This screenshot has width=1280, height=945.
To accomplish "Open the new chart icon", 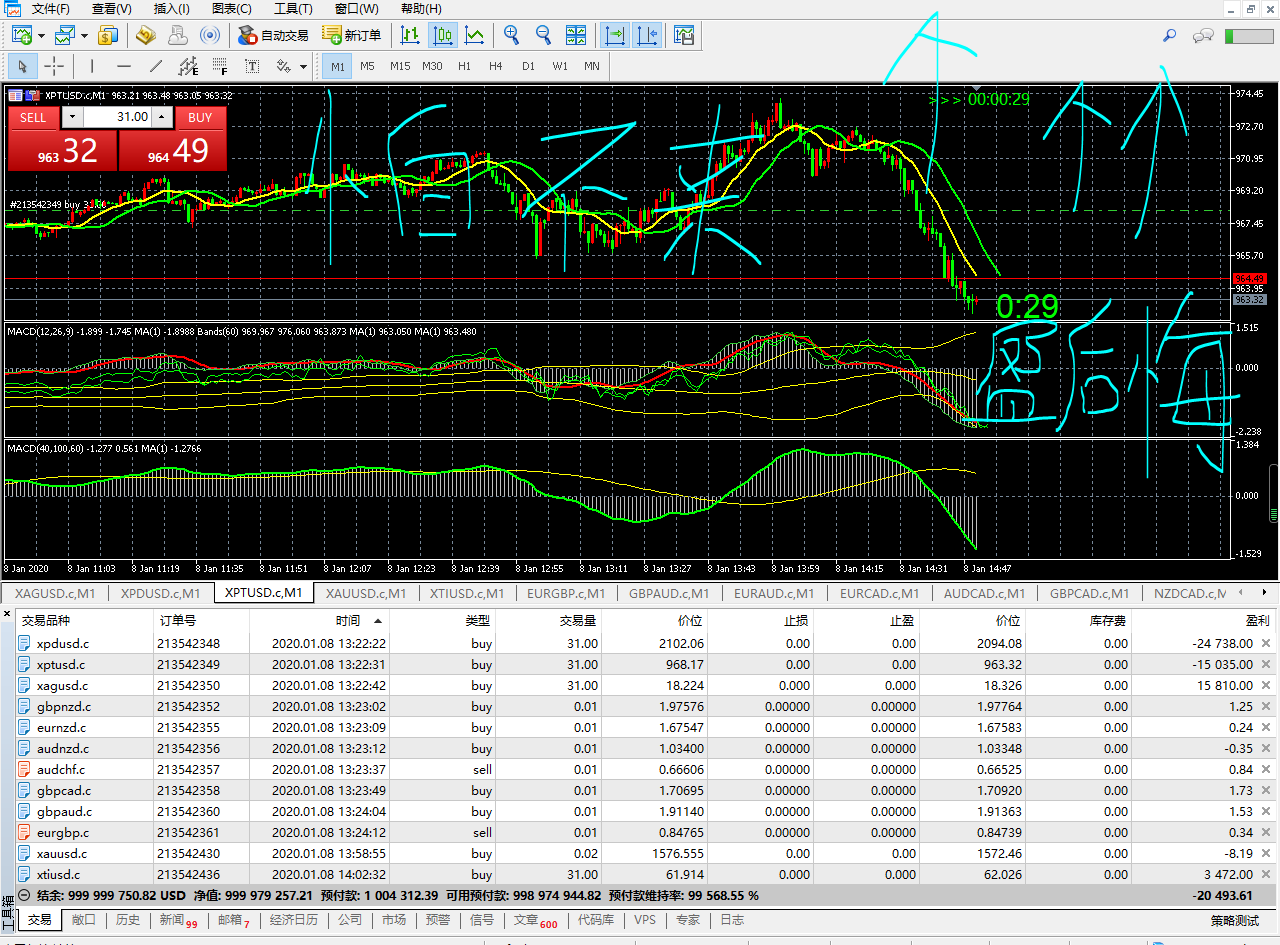I will click(x=22, y=36).
